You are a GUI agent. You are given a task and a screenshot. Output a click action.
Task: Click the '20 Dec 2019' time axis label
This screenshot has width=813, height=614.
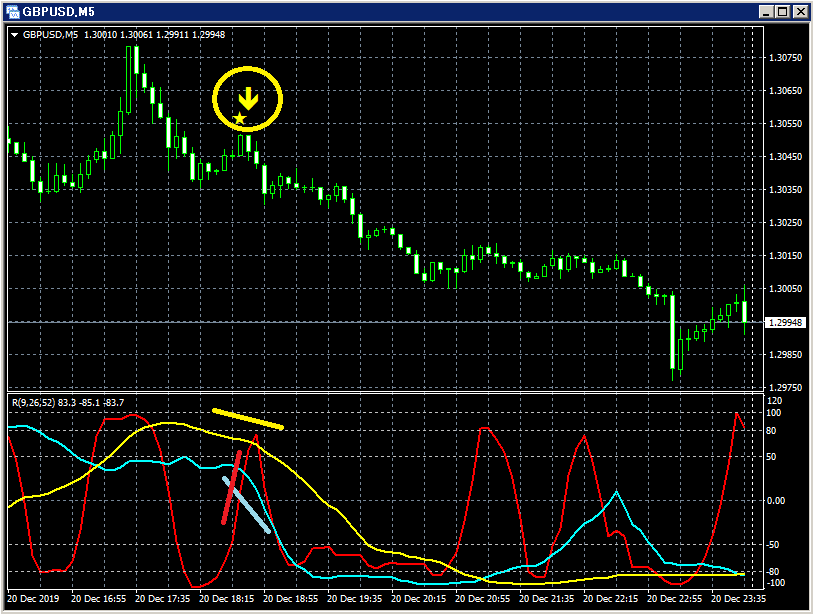pos(33,599)
